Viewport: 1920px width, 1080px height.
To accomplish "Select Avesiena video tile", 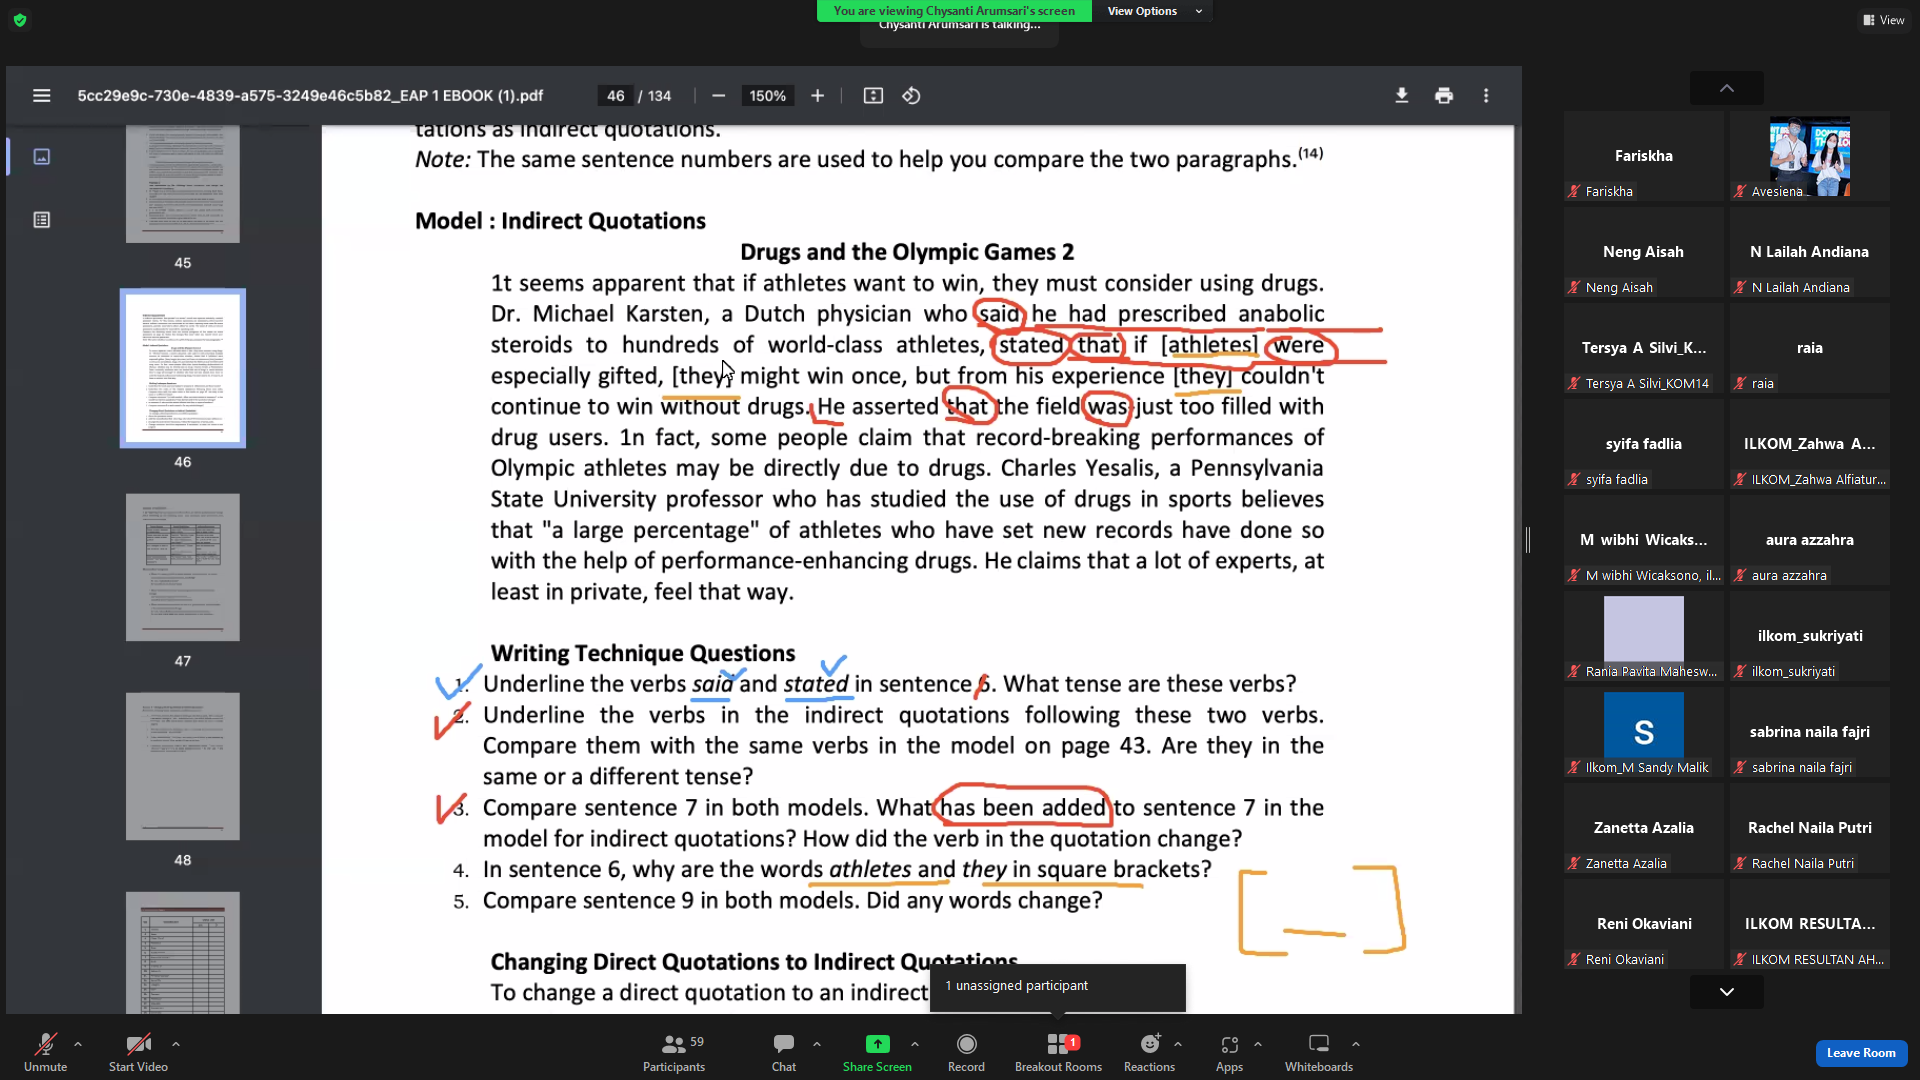I will pyautogui.click(x=1809, y=156).
